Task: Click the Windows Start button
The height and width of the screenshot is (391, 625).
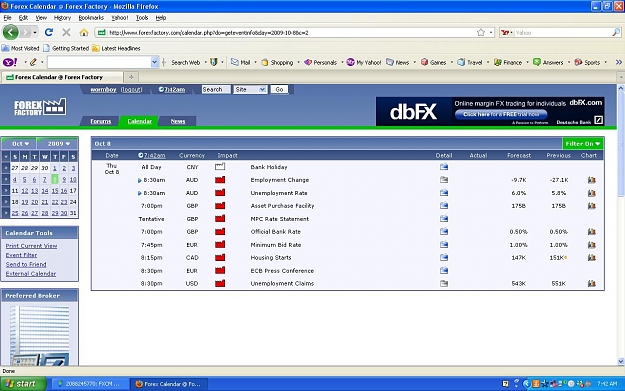Action: [x=23, y=384]
